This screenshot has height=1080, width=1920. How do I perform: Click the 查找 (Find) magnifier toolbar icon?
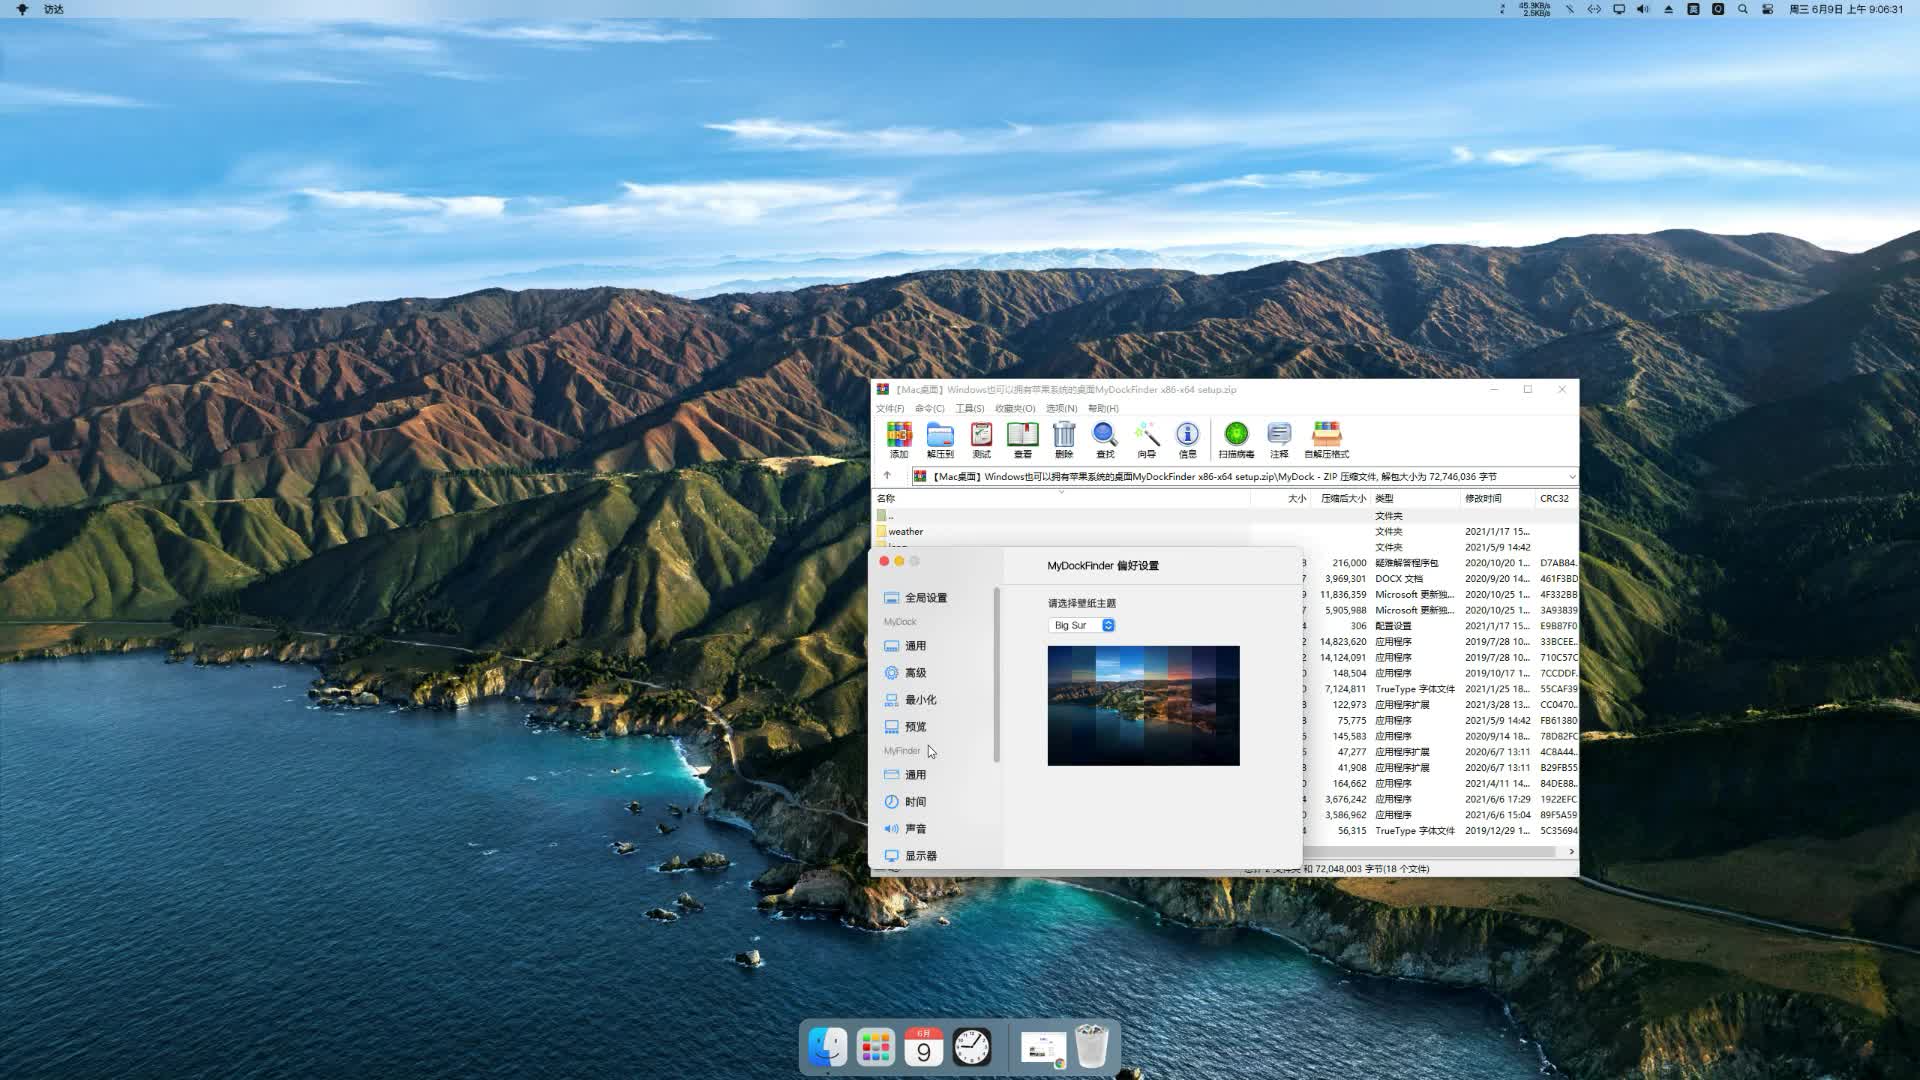pyautogui.click(x=1105, y=439)
